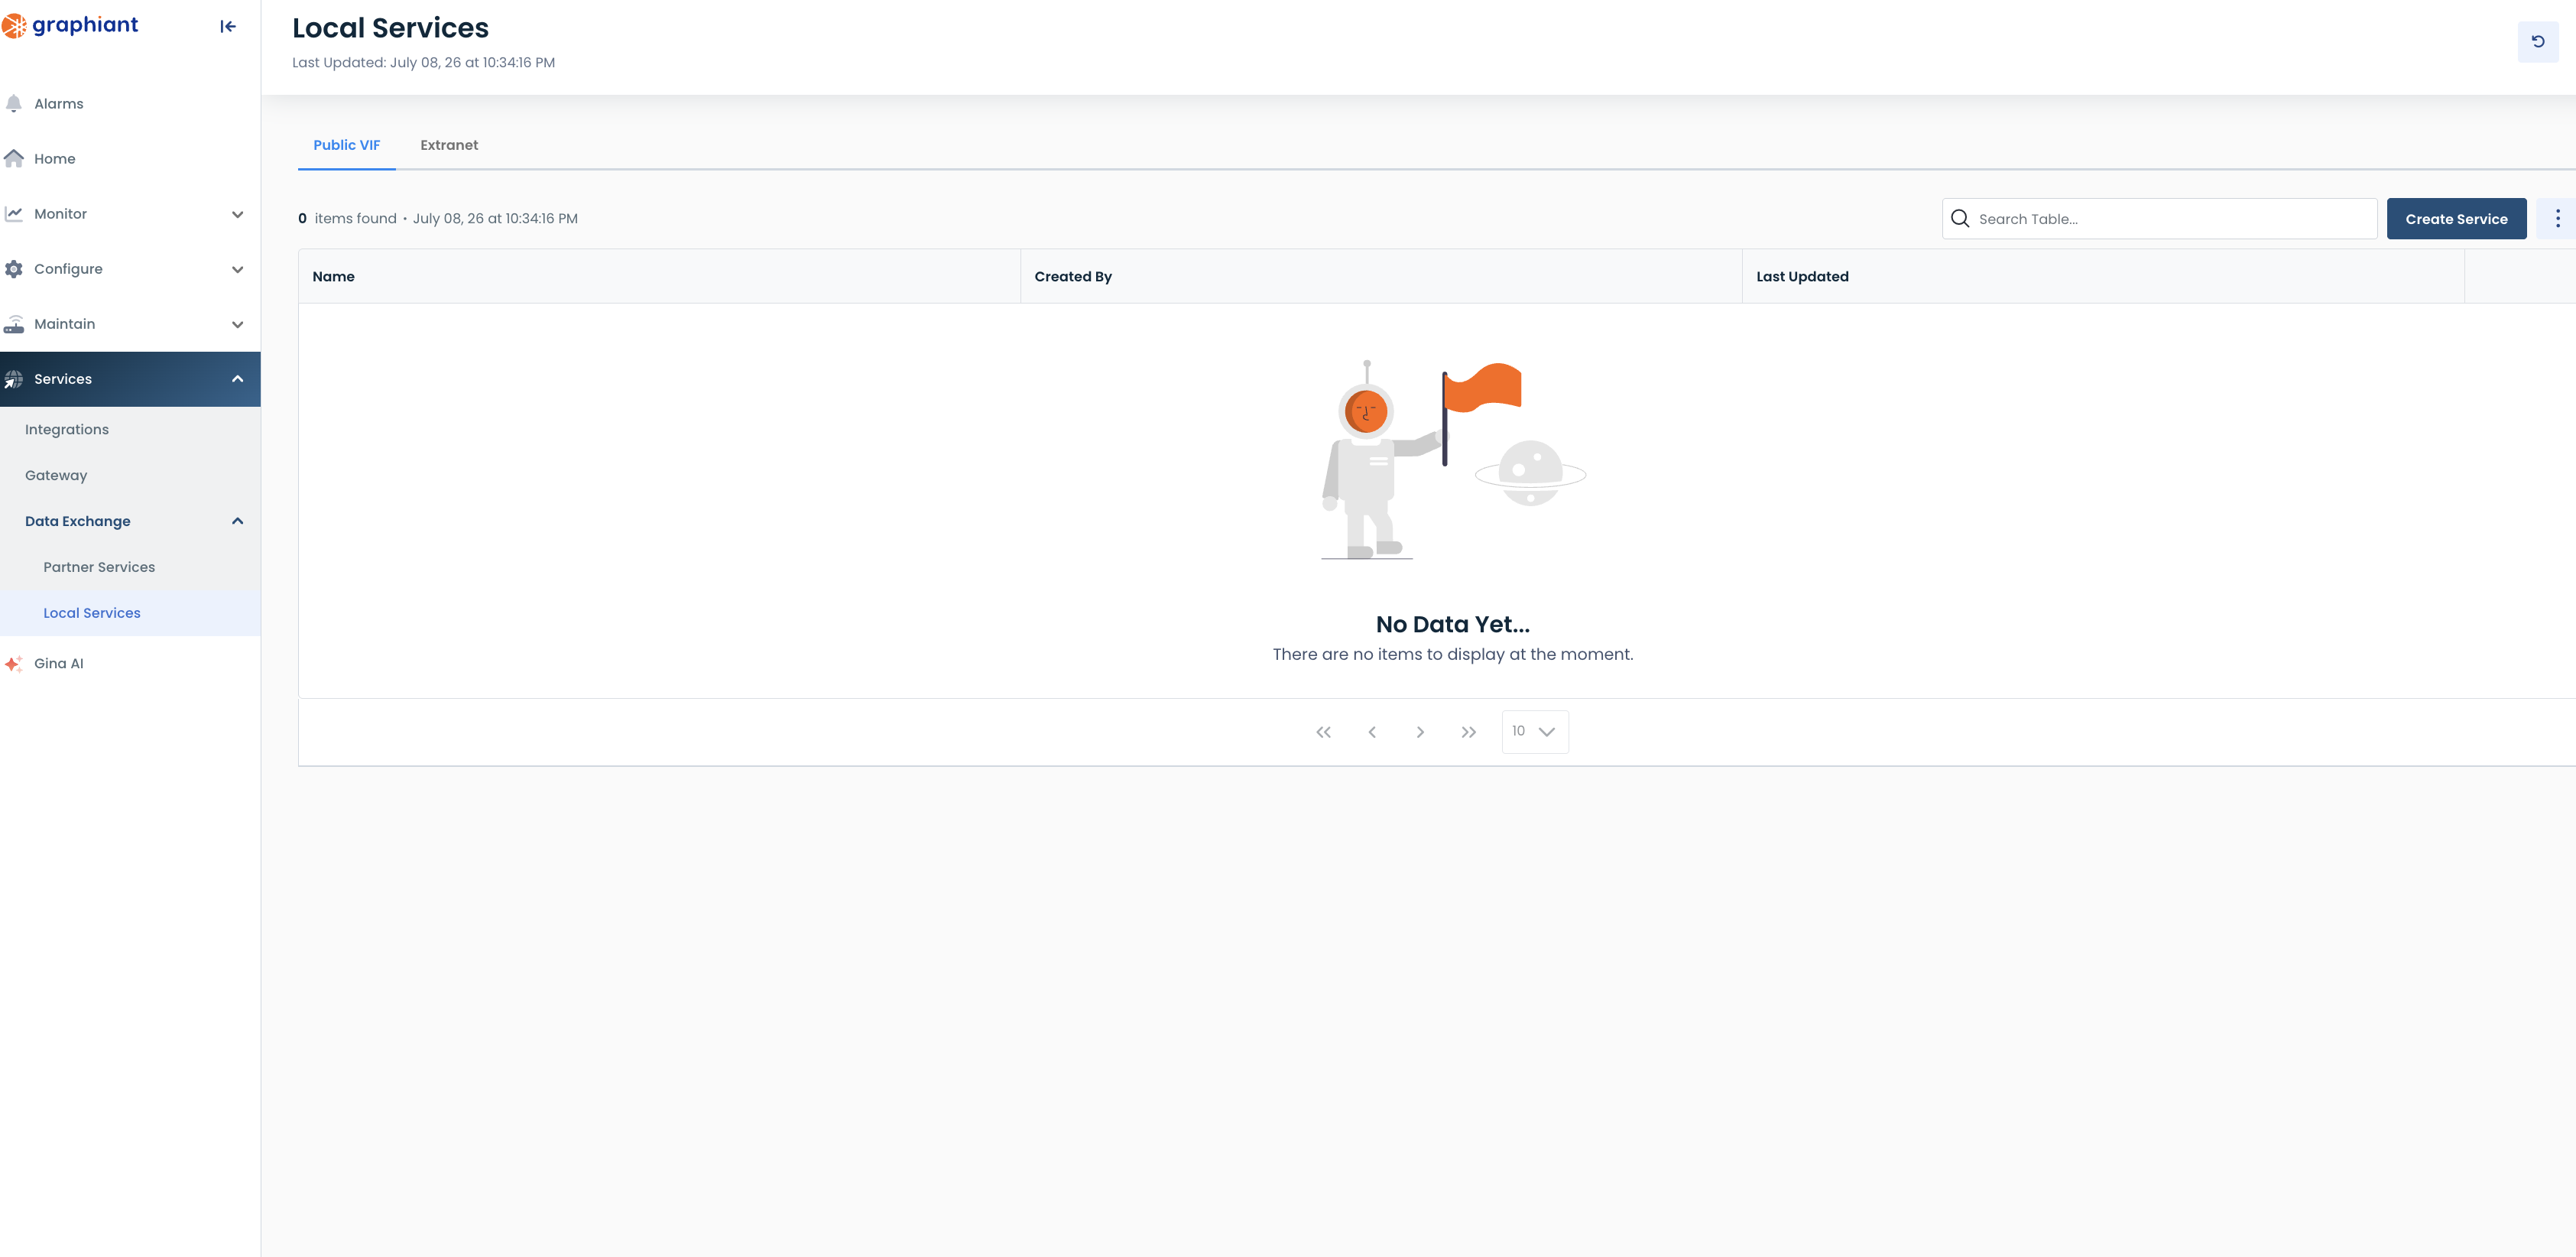This screenshot has height=1257, width=2576.
Task: Go to the next page
Action: (x=1420, y=733)
